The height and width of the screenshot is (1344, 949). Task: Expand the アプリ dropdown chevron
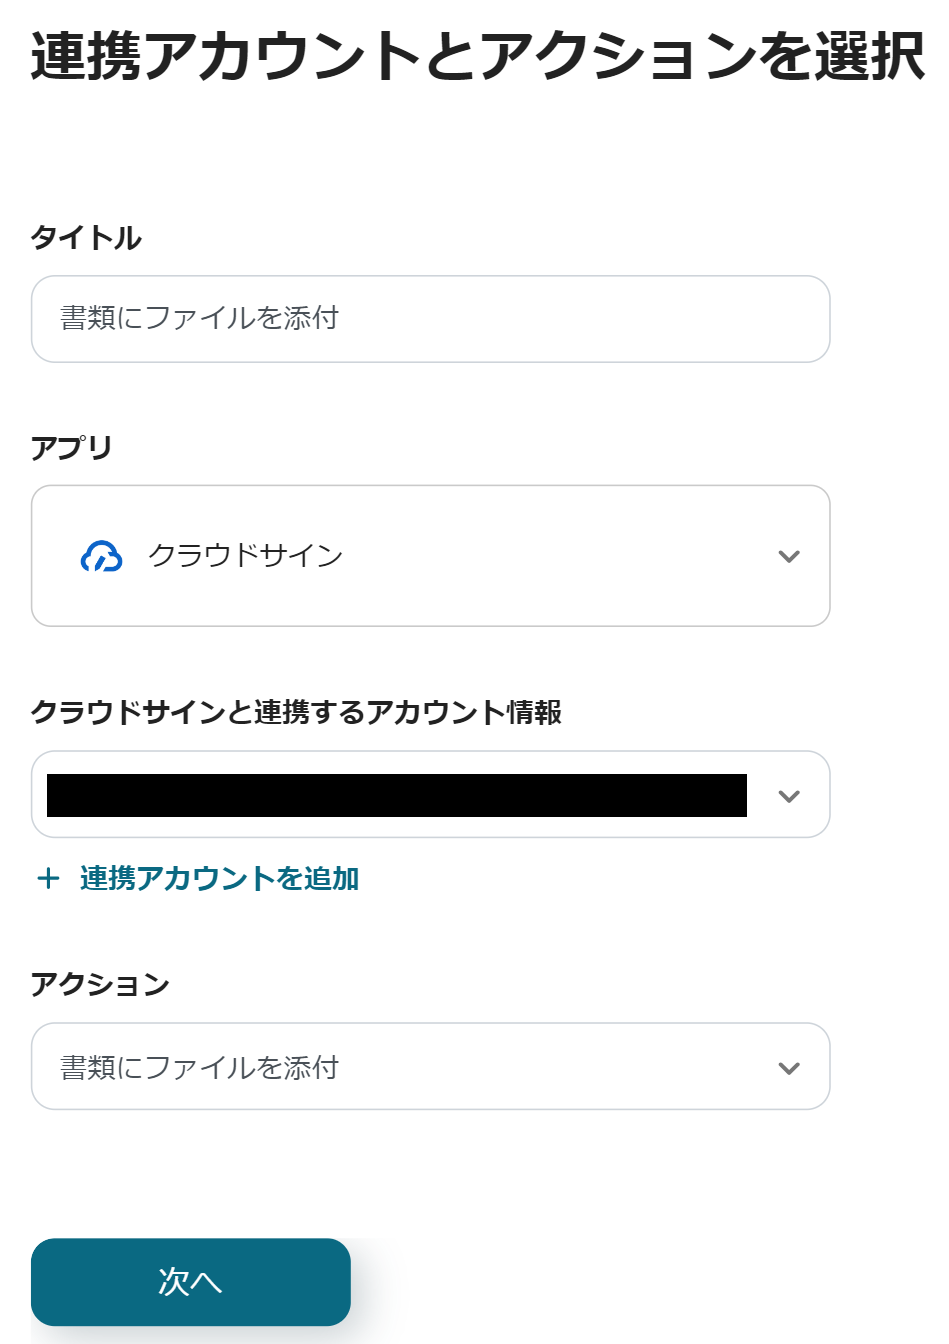click(x=789, y=556)
